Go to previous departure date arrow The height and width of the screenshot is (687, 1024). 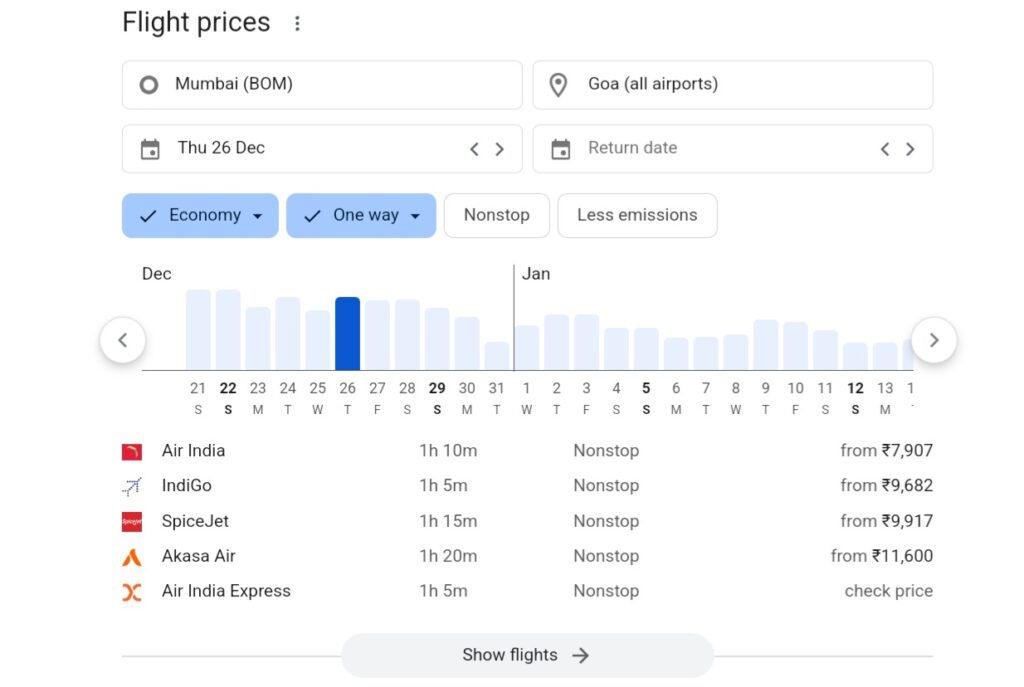(475, 150)
